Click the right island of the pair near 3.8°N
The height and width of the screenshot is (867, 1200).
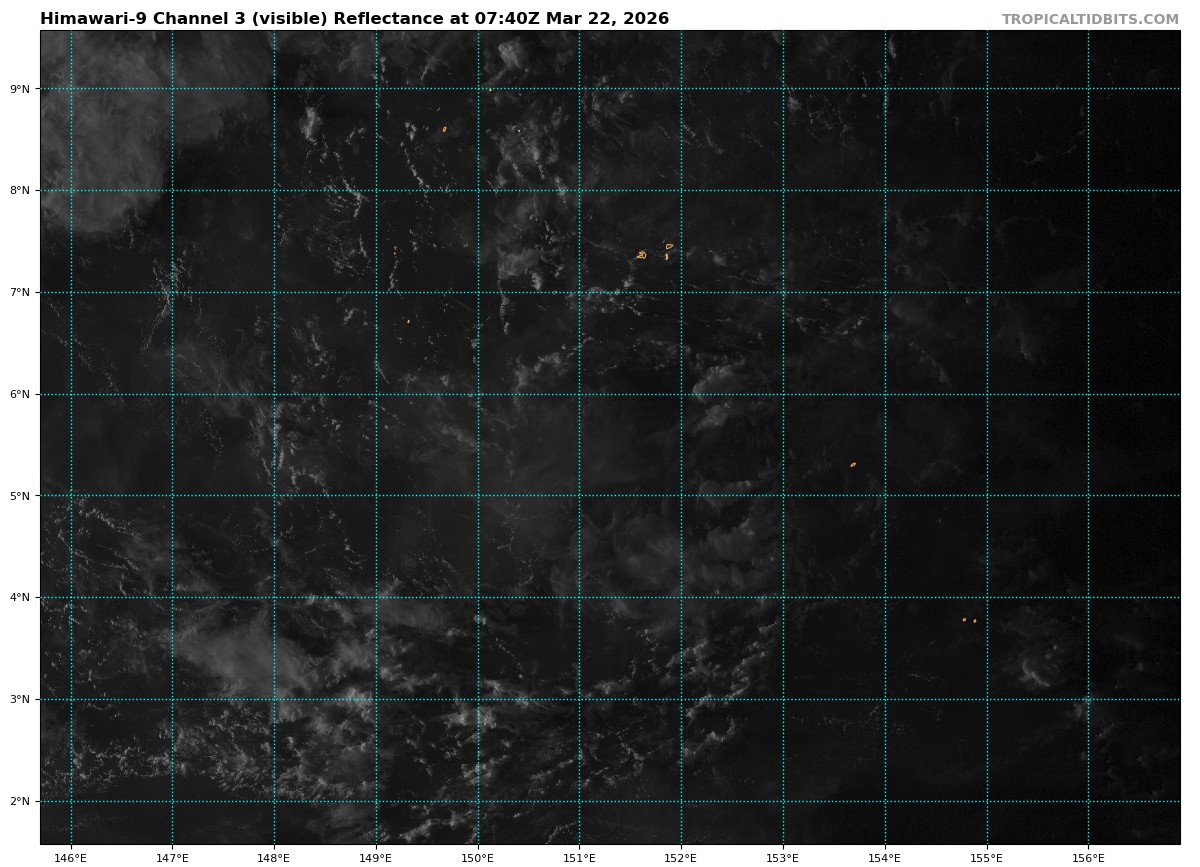[x=975, y=620]
